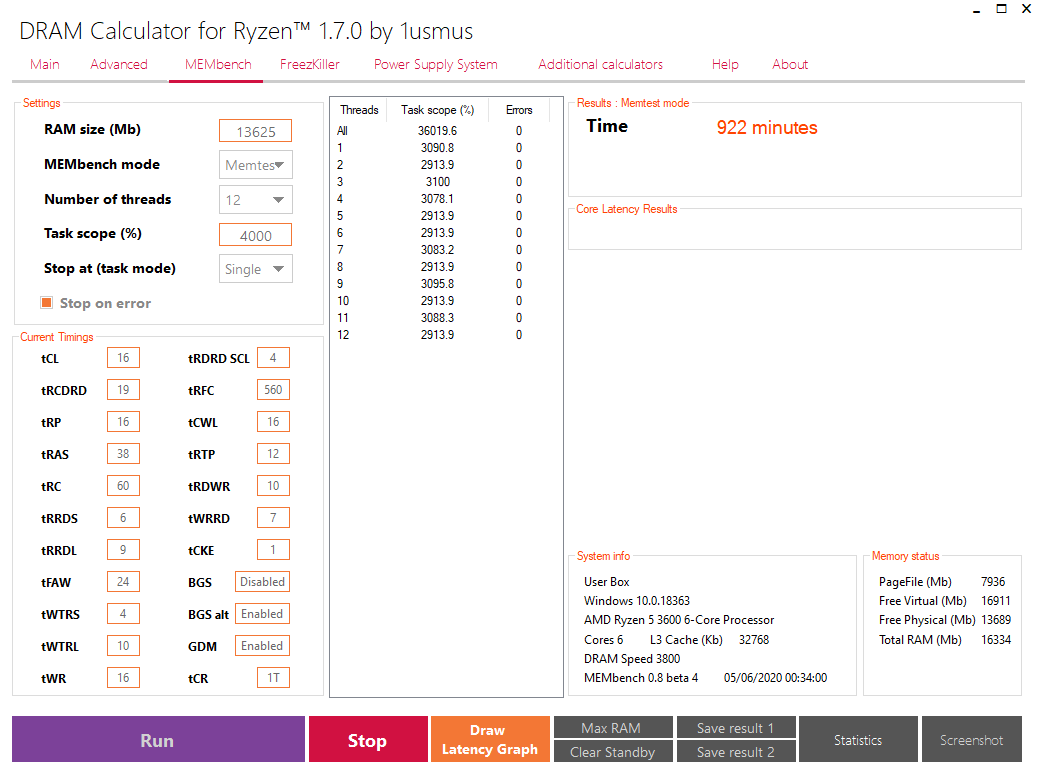Screen dimensions: 1040x780
Task: Click the Max RAM button
Action: (613, 727)
